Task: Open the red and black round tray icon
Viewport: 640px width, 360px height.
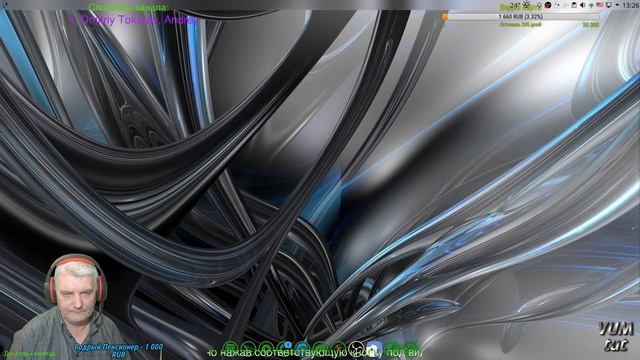Action: [548, 5]
